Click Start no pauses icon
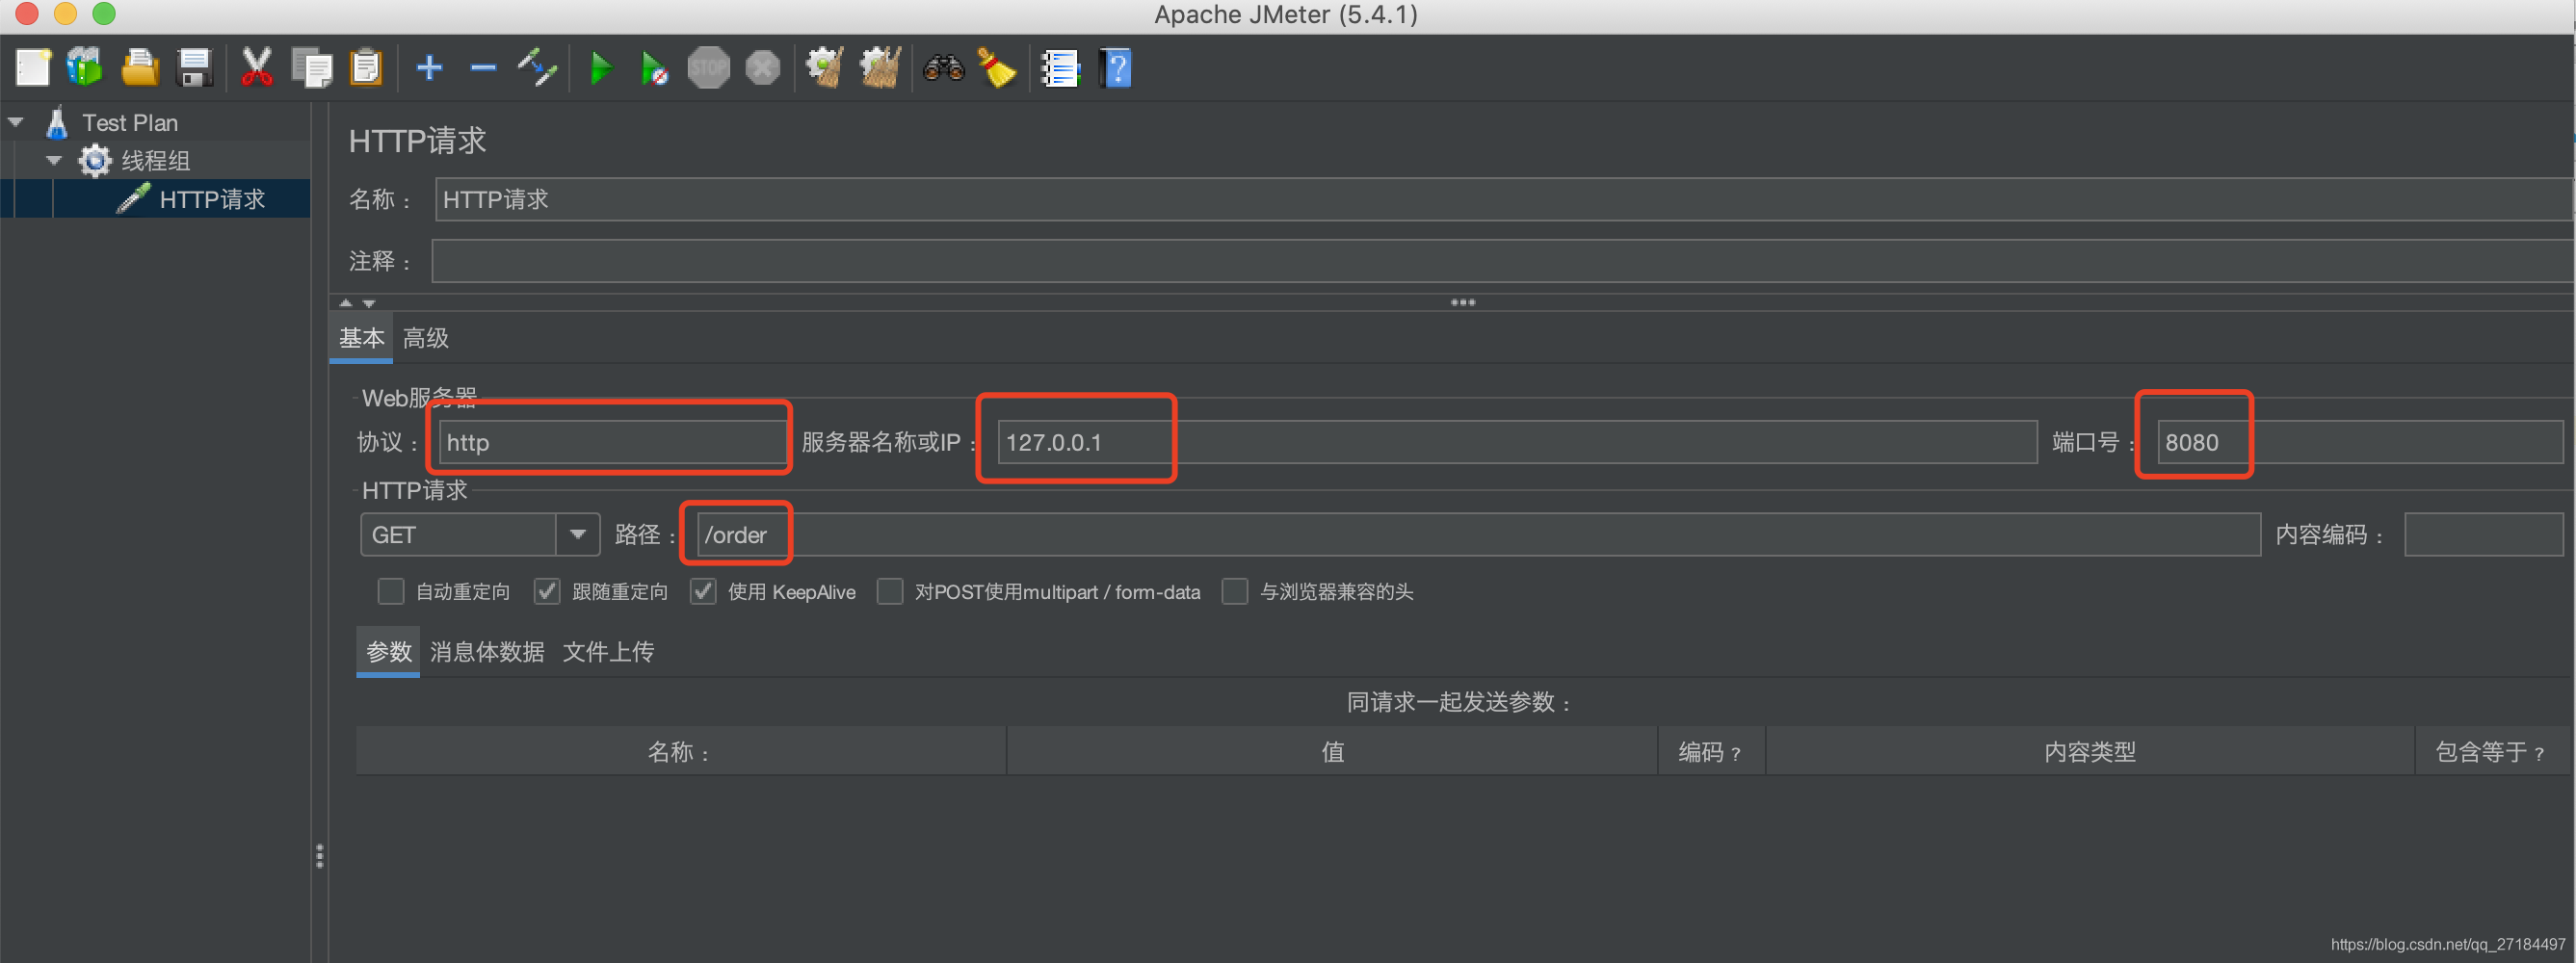The height and width of the screenshot is (963, 2576). click(654, 68)
